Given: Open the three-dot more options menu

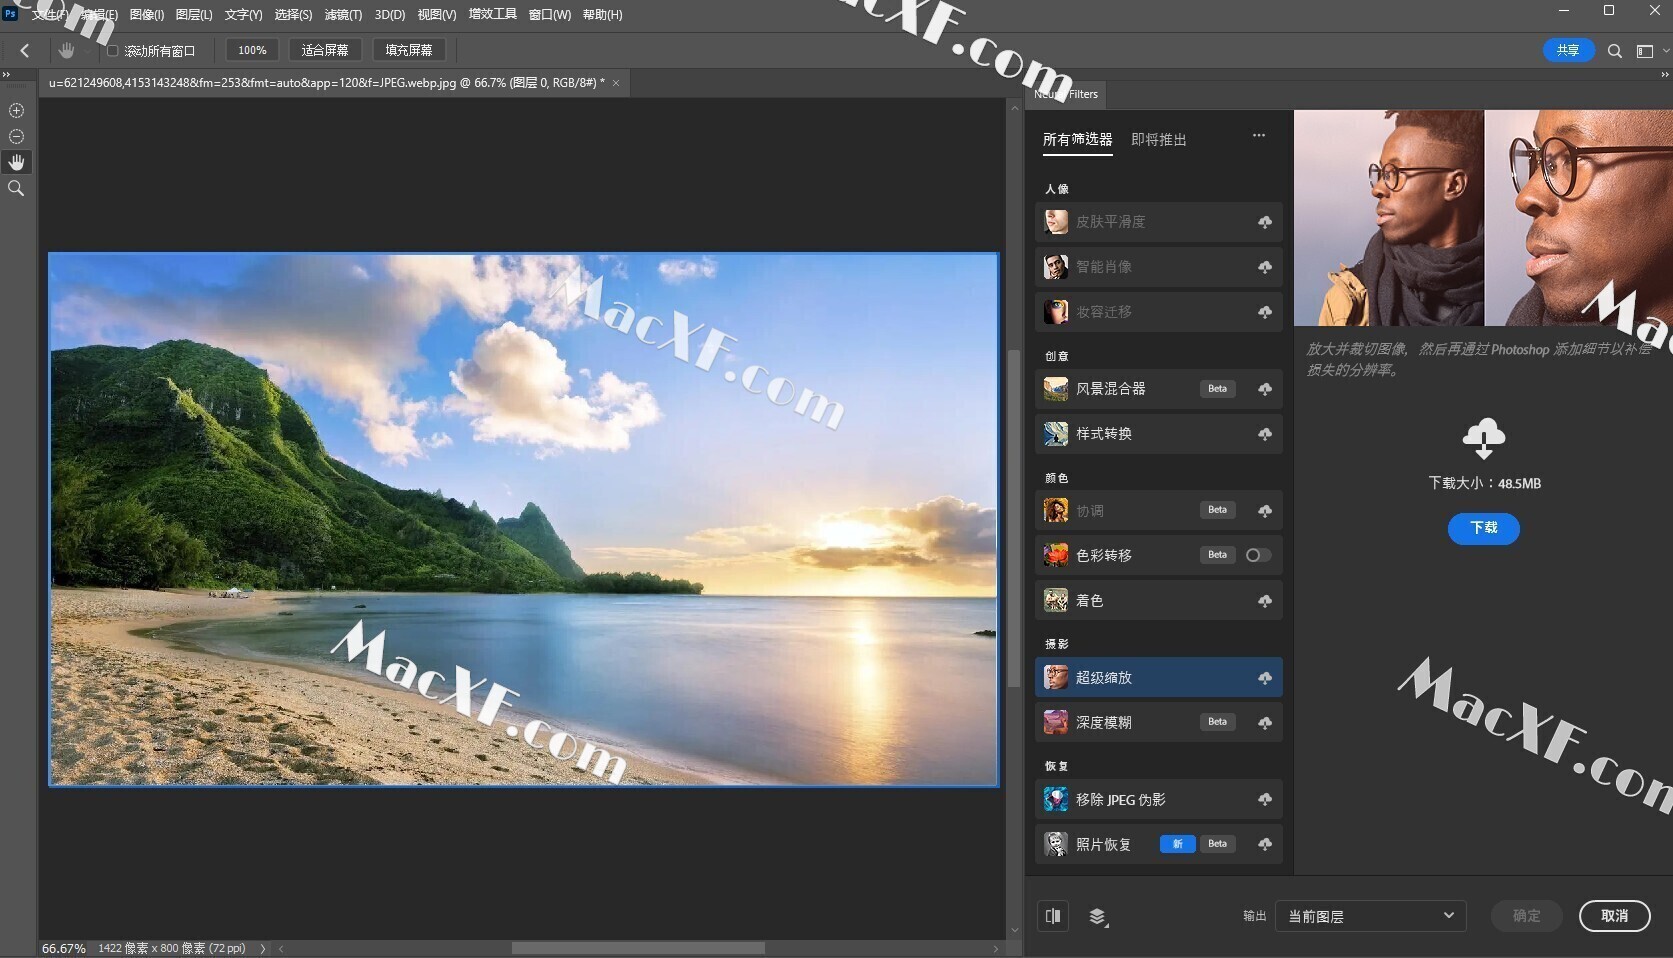Looking at the screenshot, I should (1259, 135).
